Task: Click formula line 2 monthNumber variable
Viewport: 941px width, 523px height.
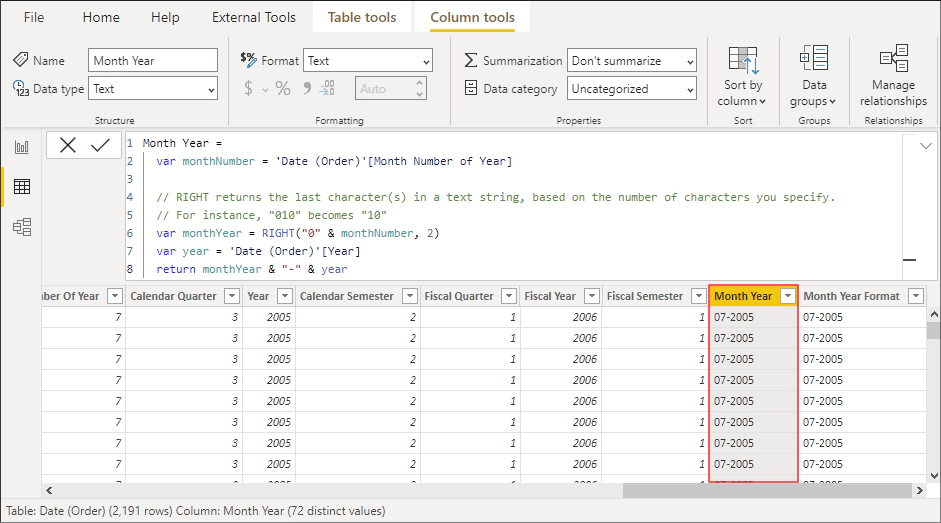Action: [334, 161]
